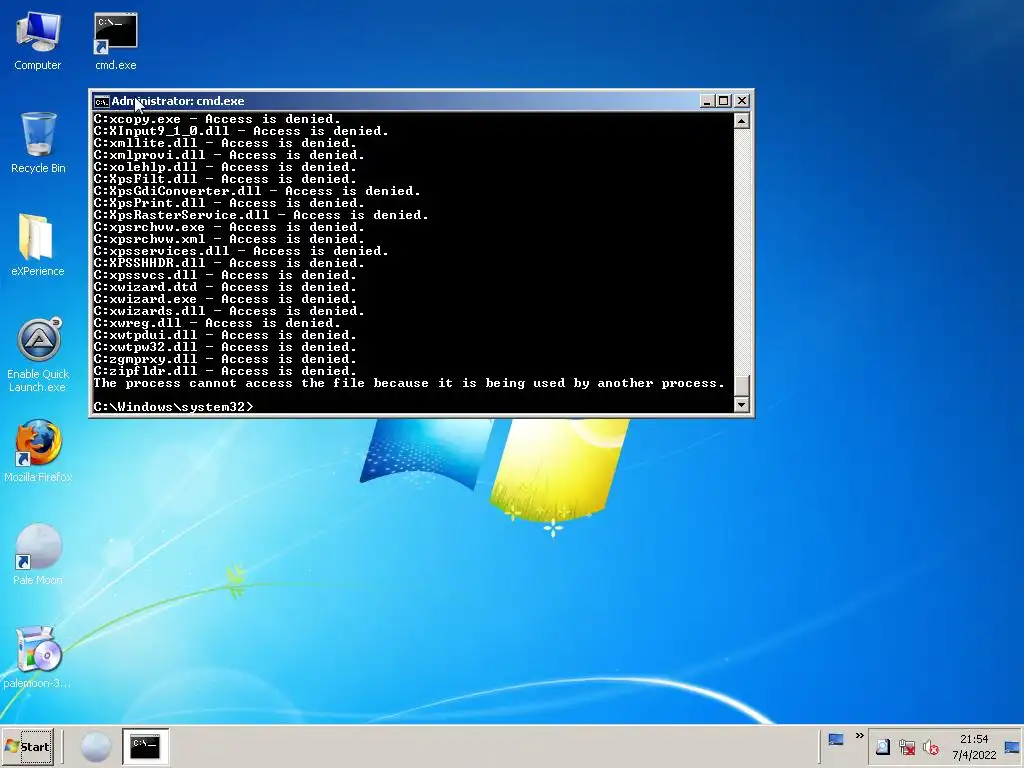1024x768 pixels.
Task: Click the xwtpw32.dll output line
Action: coord(225,347)
